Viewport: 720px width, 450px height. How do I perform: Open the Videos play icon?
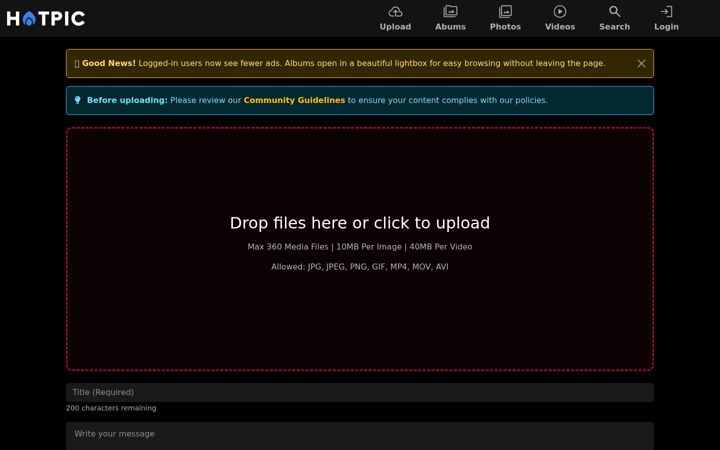[560, 11]
